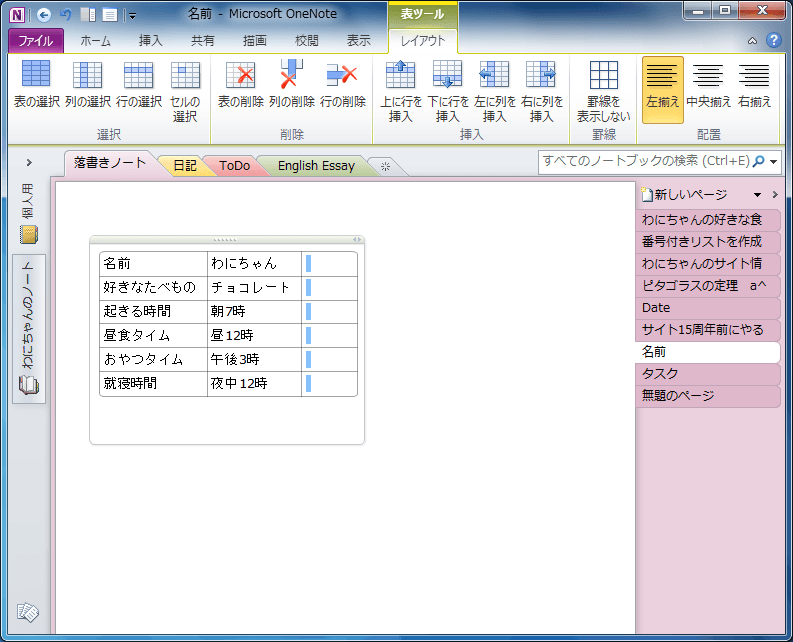Toggle left alignment (左揃え)

tap(663, 90)
